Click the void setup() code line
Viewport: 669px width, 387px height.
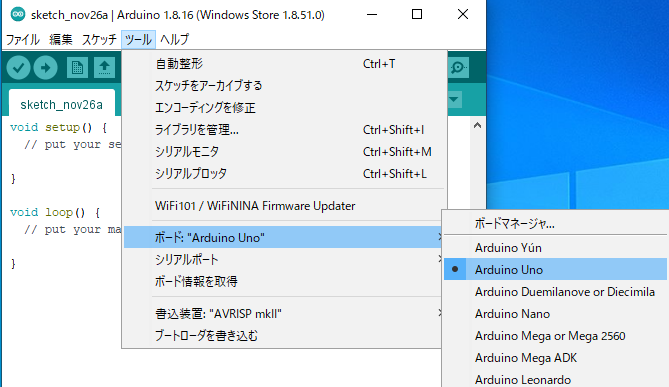point(58,127)
